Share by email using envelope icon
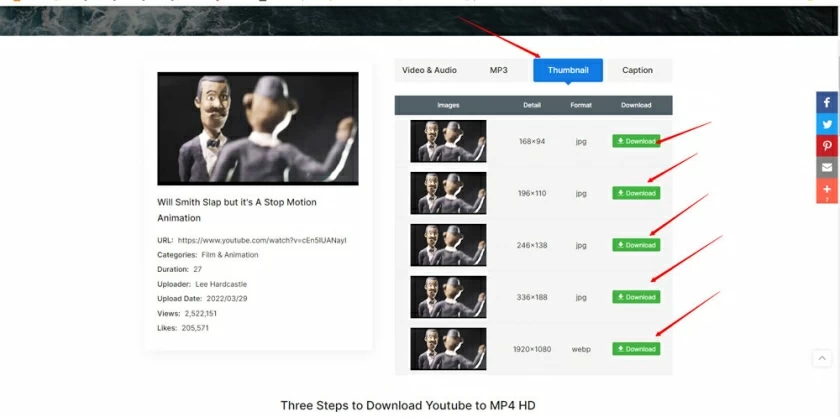The width and height of the screenshot is (840, 417). point(827,167)
